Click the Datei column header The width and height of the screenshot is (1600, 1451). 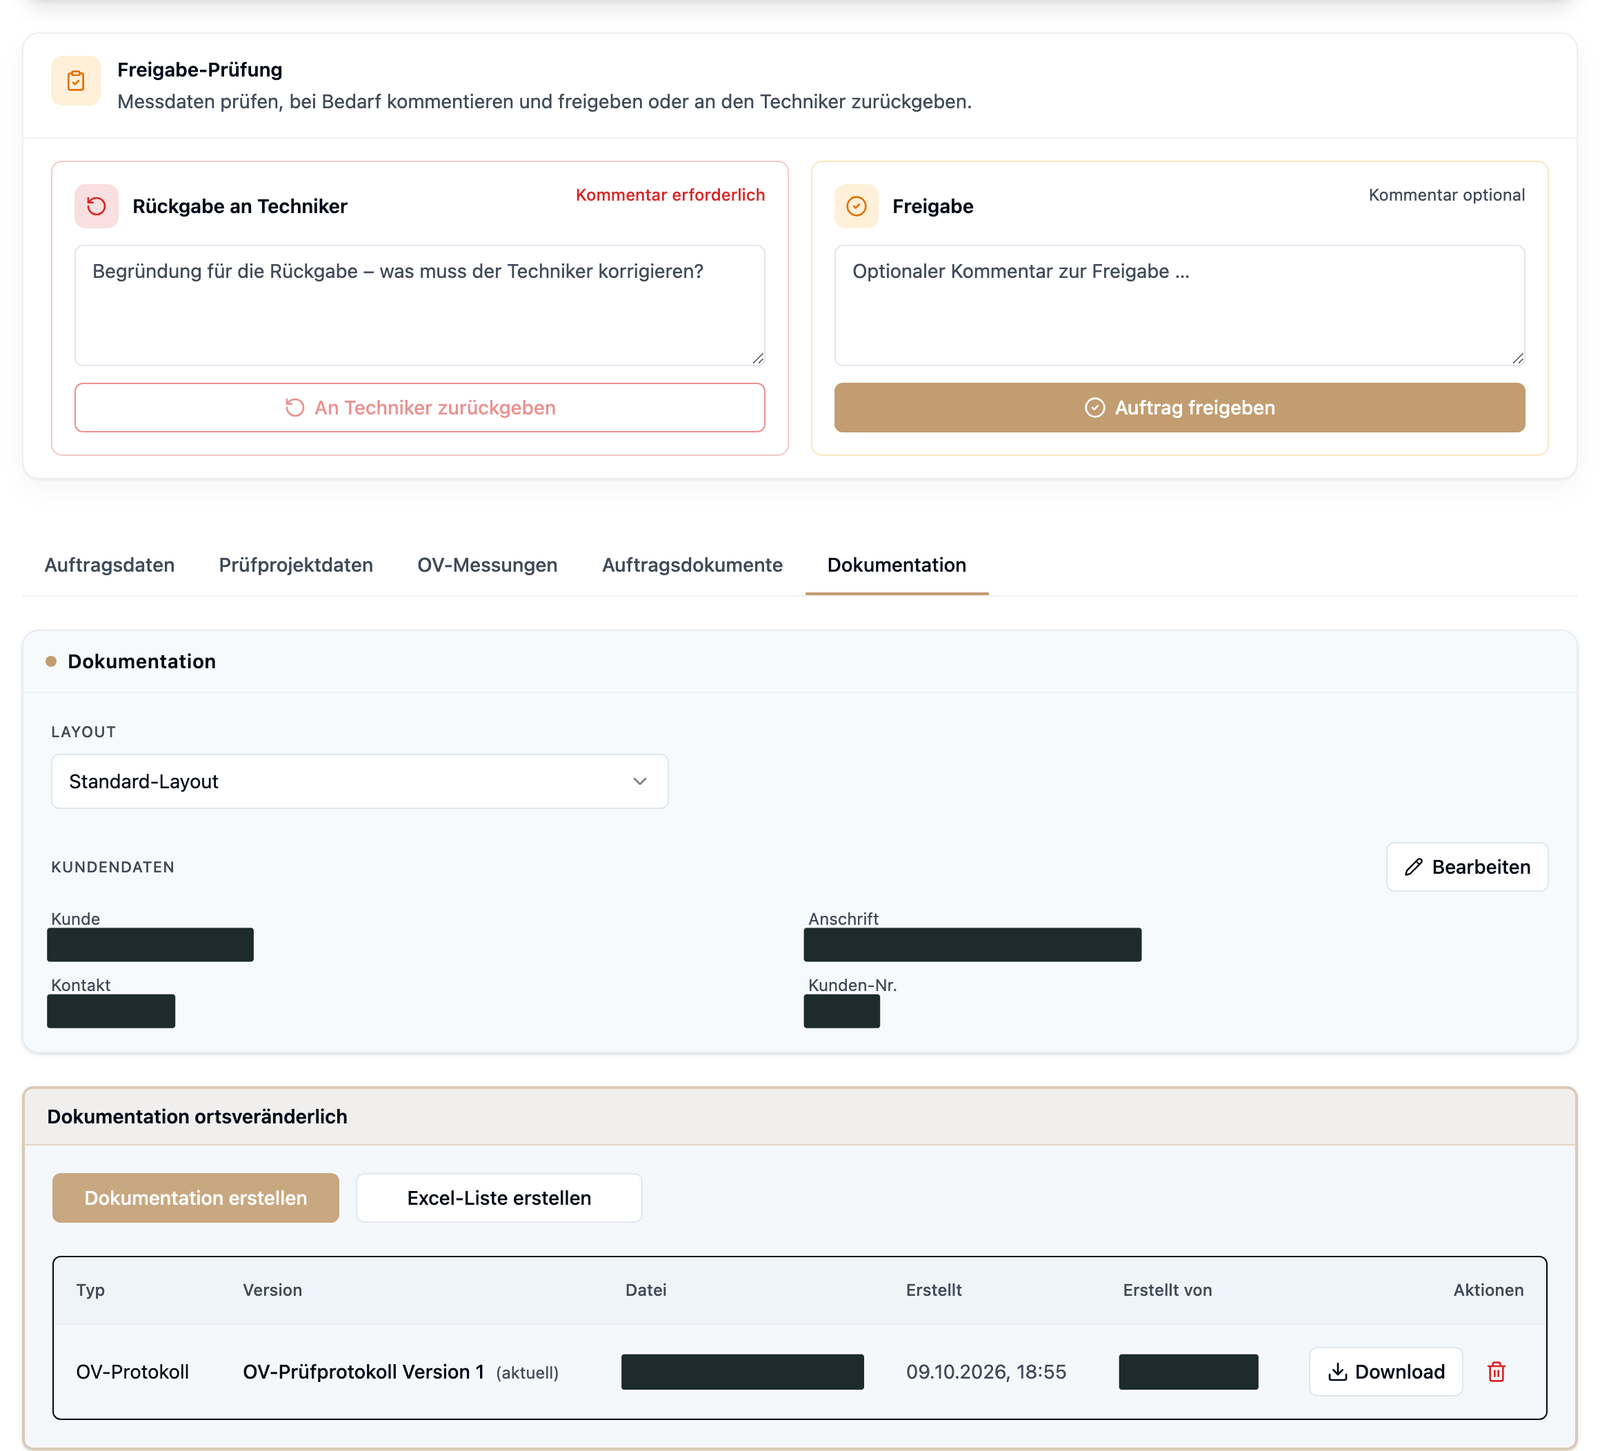pyautogui.click(x=646, y=1290)
